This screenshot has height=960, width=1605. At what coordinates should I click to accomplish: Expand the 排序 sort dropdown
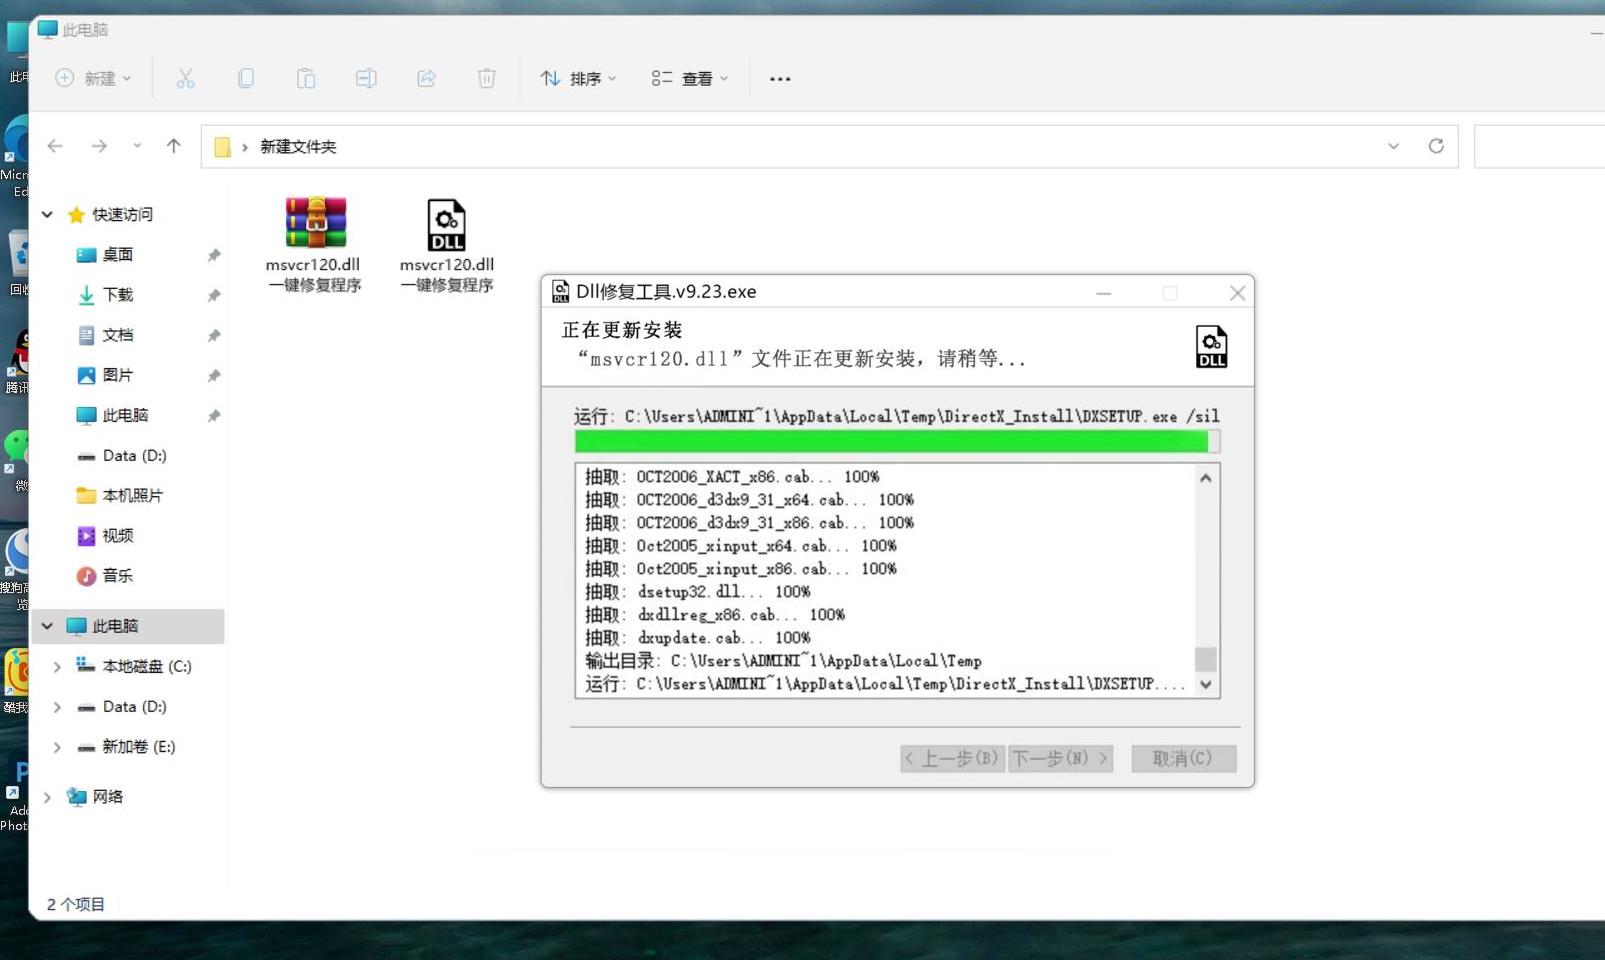(x=578, y=78)
